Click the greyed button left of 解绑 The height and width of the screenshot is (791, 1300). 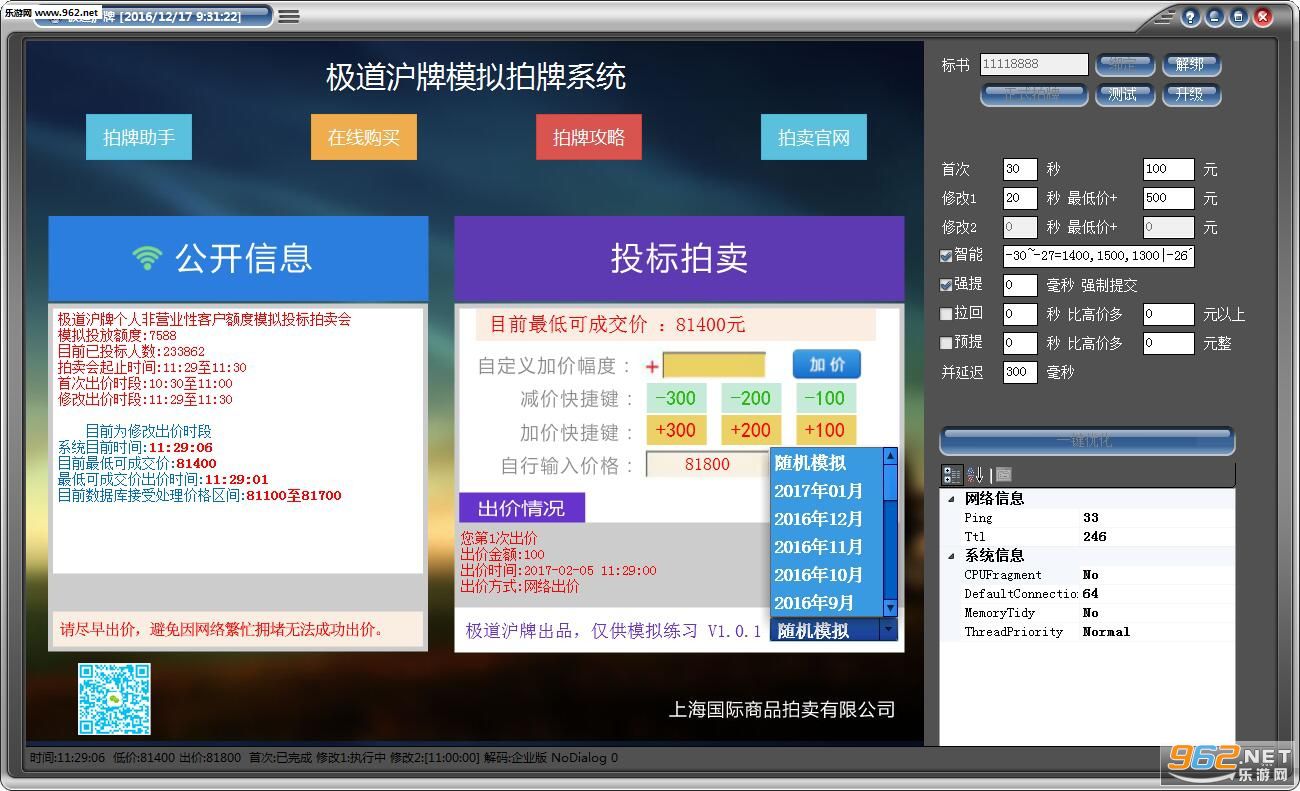coord(1124,64)
